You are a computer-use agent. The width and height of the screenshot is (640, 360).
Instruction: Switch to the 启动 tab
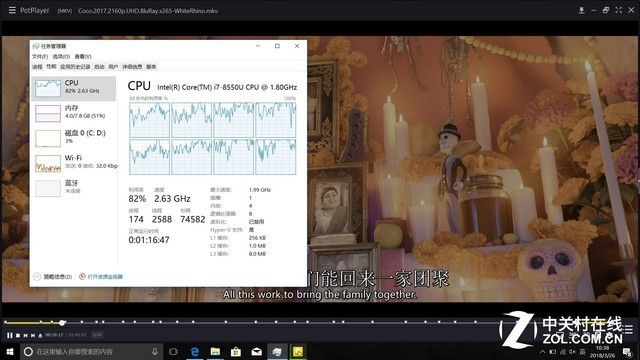click(x=99, y=67)
